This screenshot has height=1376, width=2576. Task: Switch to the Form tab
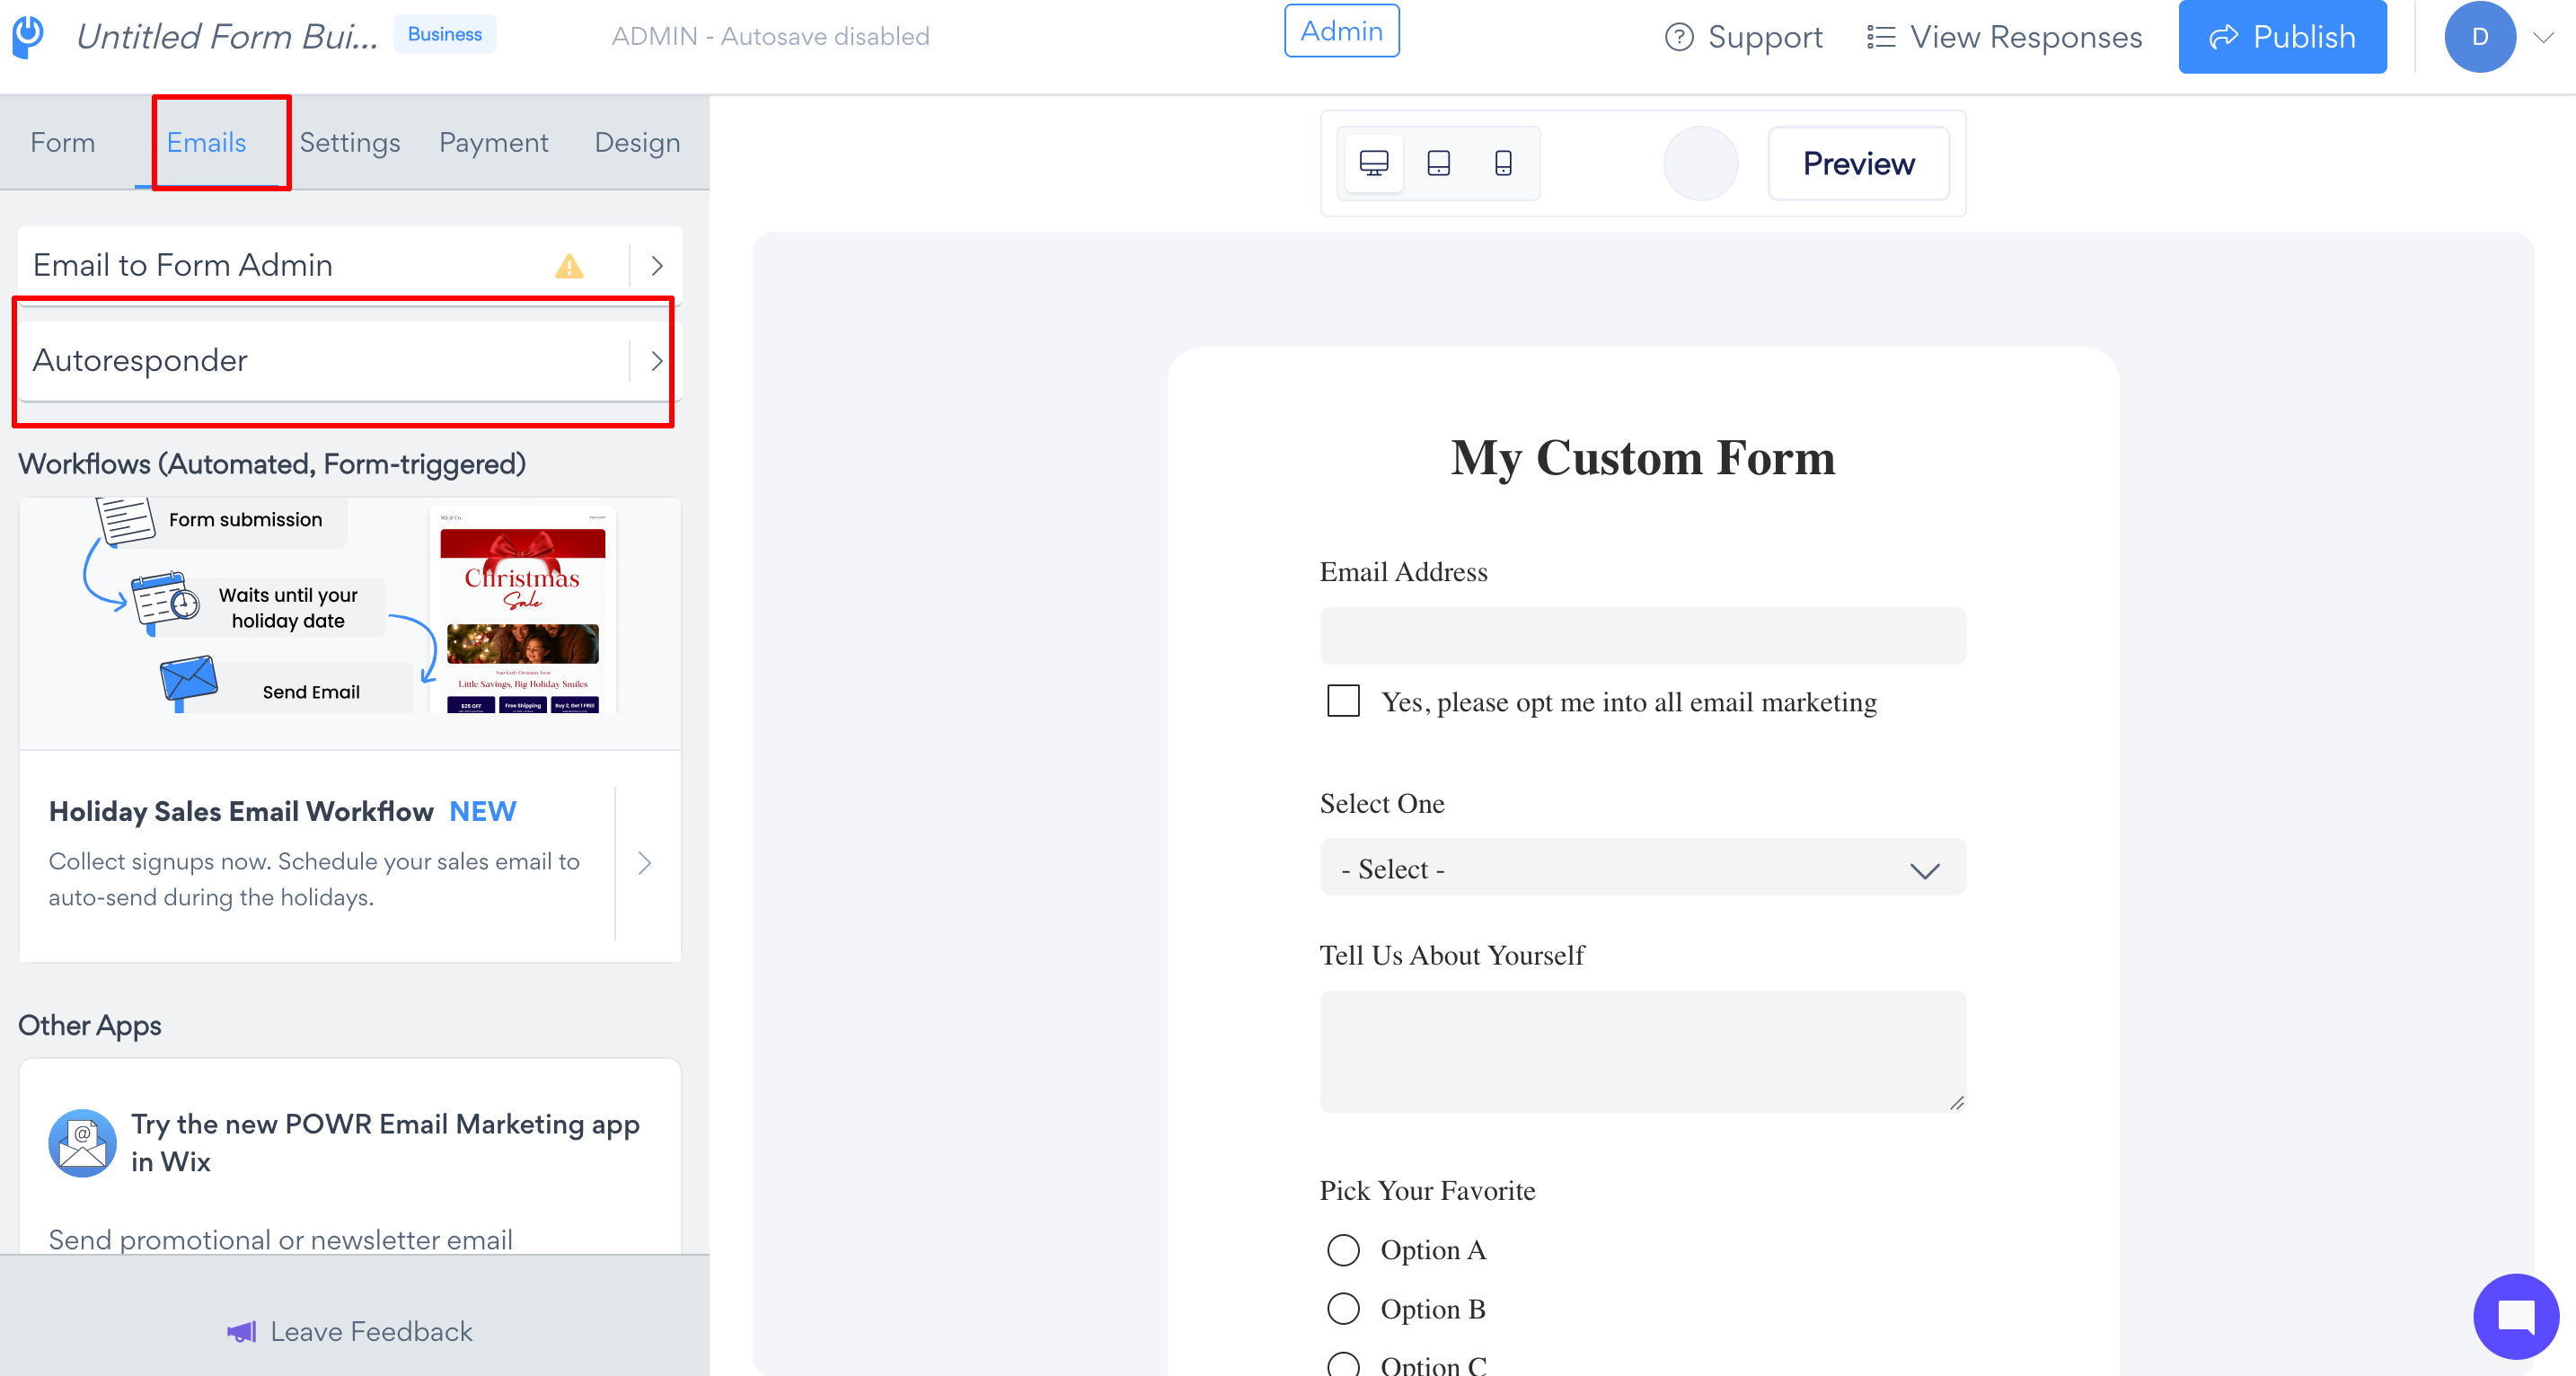[63, 143]
